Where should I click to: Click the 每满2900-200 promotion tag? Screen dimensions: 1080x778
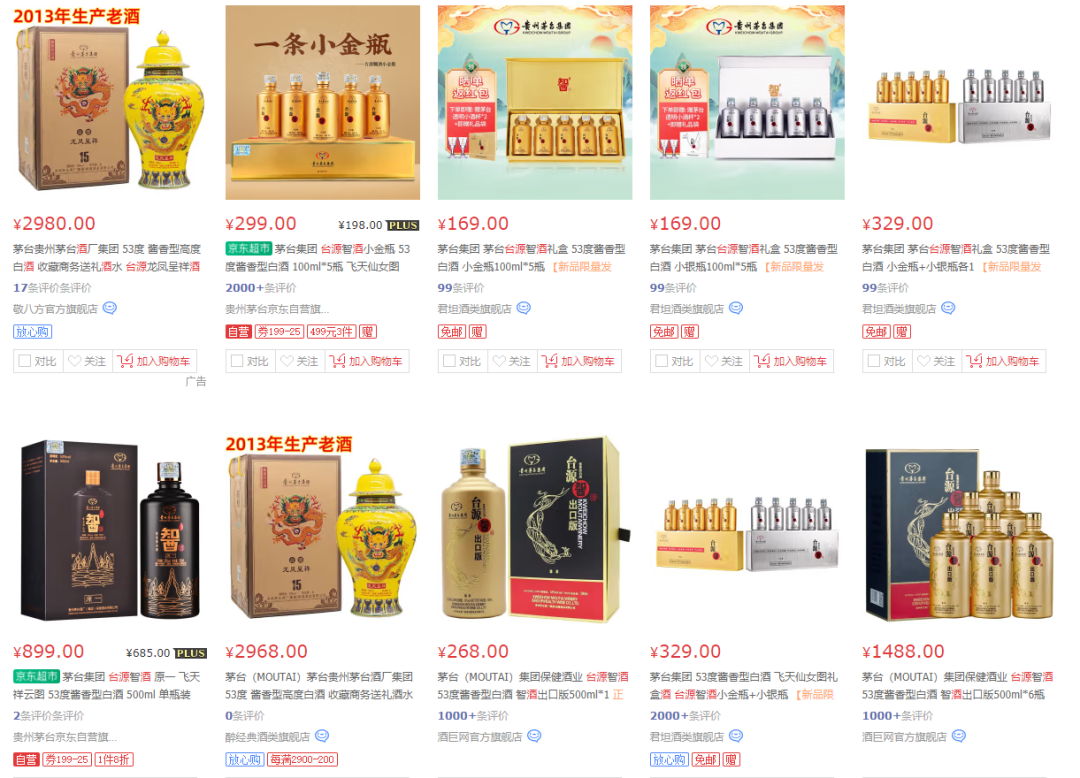click(x=302, y=759)
